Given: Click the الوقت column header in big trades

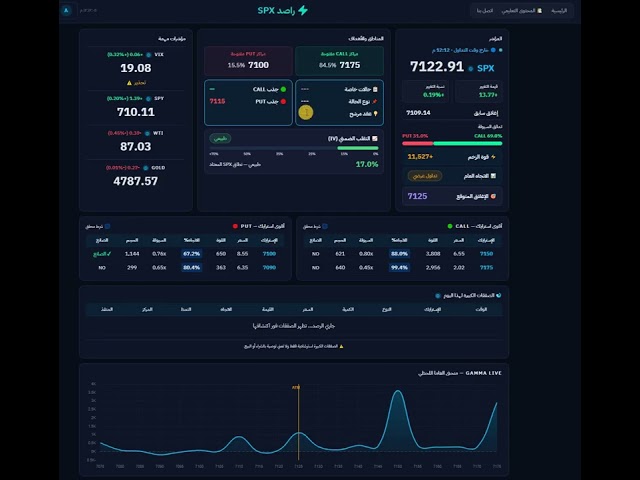Looking at the screenshot, I should tap(481, 309).
